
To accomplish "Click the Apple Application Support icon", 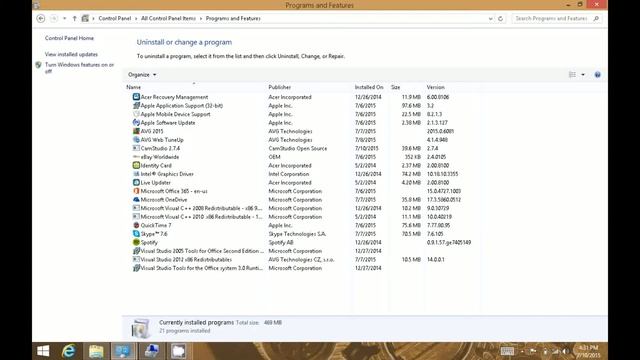I will click(136, 105).
